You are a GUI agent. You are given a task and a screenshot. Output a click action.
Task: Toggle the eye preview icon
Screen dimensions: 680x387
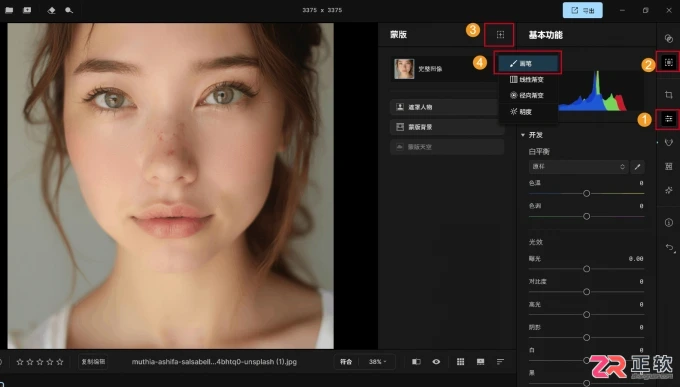pos(436,362)
